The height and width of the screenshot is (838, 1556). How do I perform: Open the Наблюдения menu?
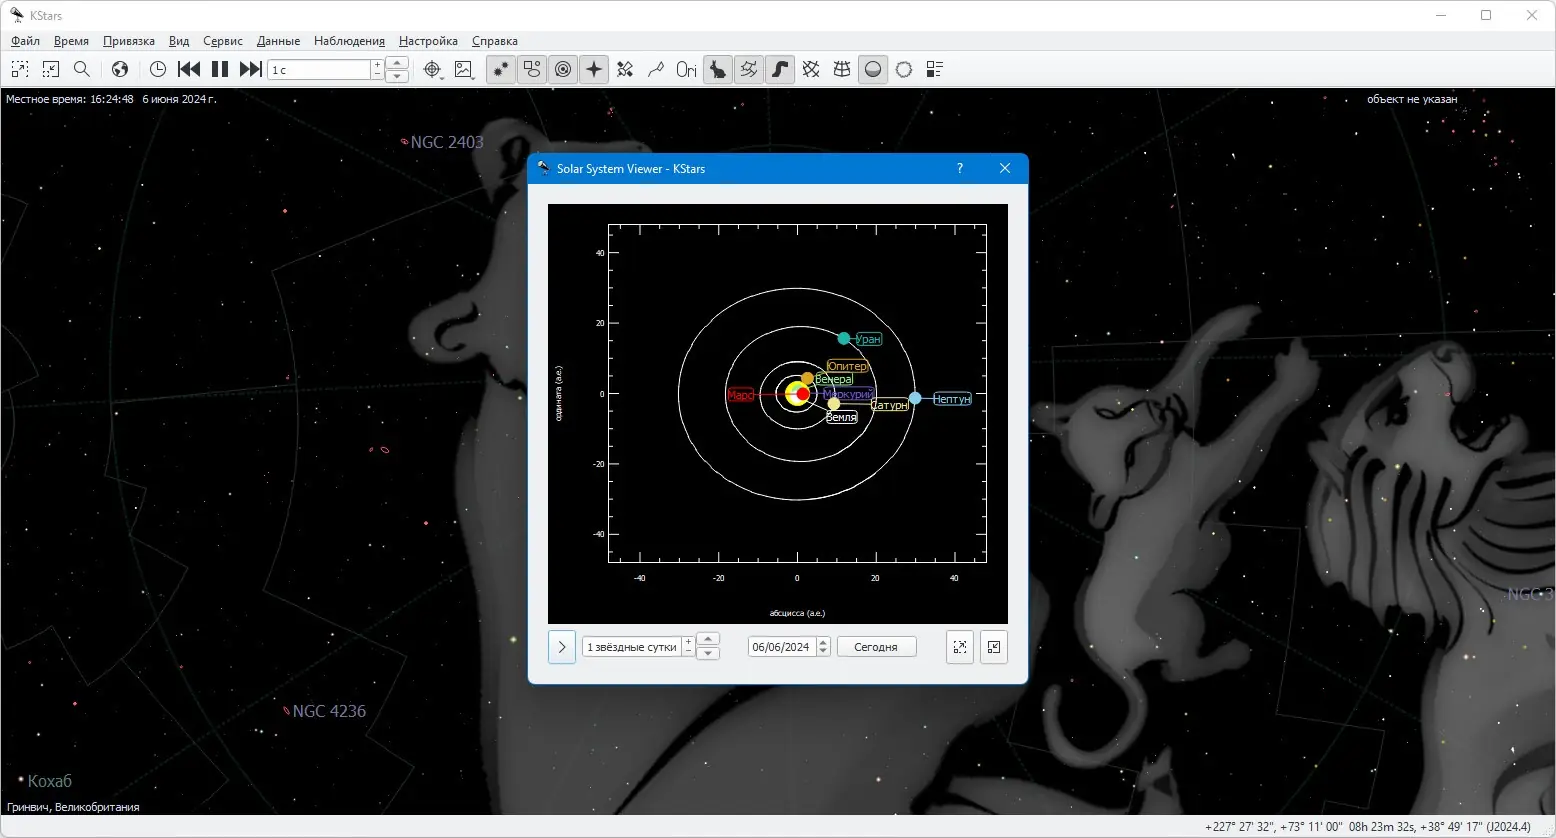coord(349,41)
